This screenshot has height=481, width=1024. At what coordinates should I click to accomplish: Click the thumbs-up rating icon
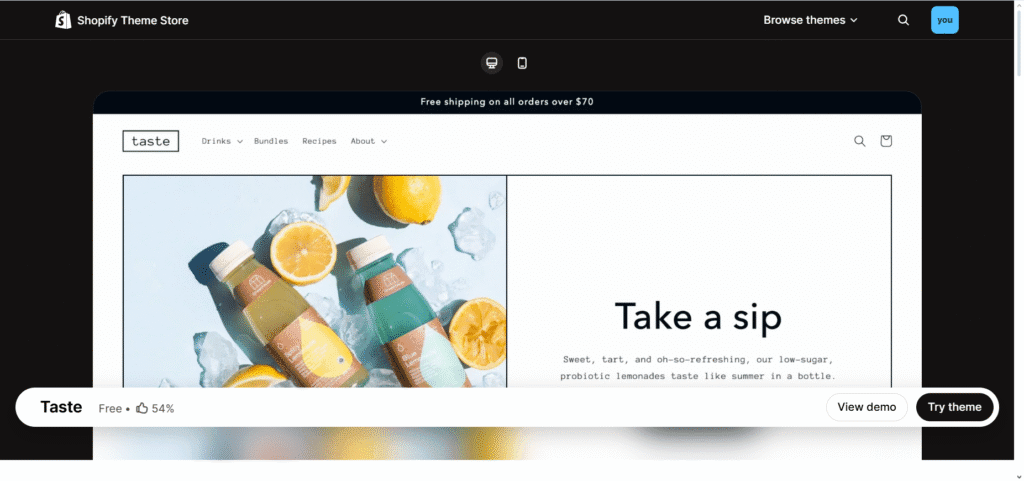[142, 408]
